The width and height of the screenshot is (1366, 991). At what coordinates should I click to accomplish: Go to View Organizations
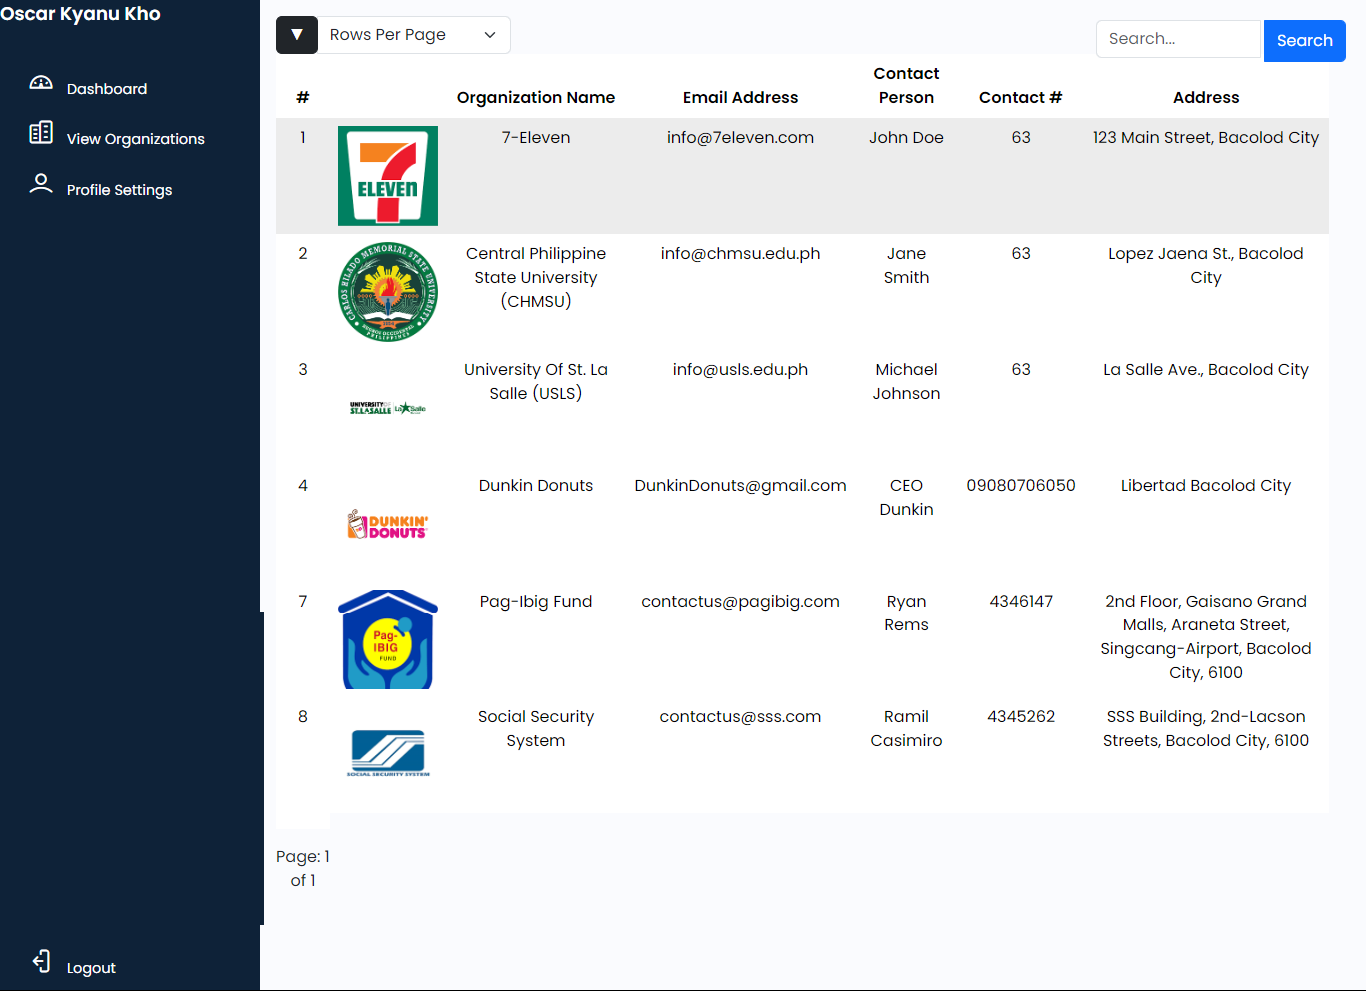(x=136, y=139)
